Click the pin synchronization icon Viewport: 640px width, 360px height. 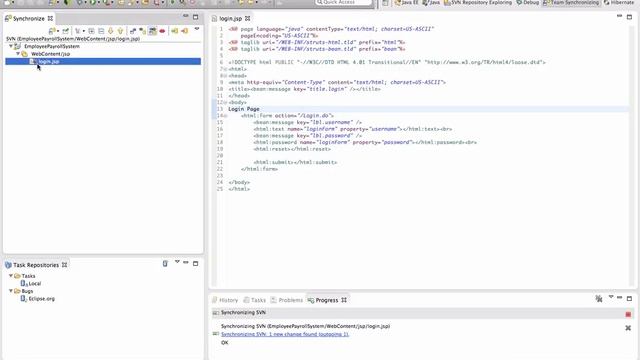pyautogui.click(x=66, y=31)
